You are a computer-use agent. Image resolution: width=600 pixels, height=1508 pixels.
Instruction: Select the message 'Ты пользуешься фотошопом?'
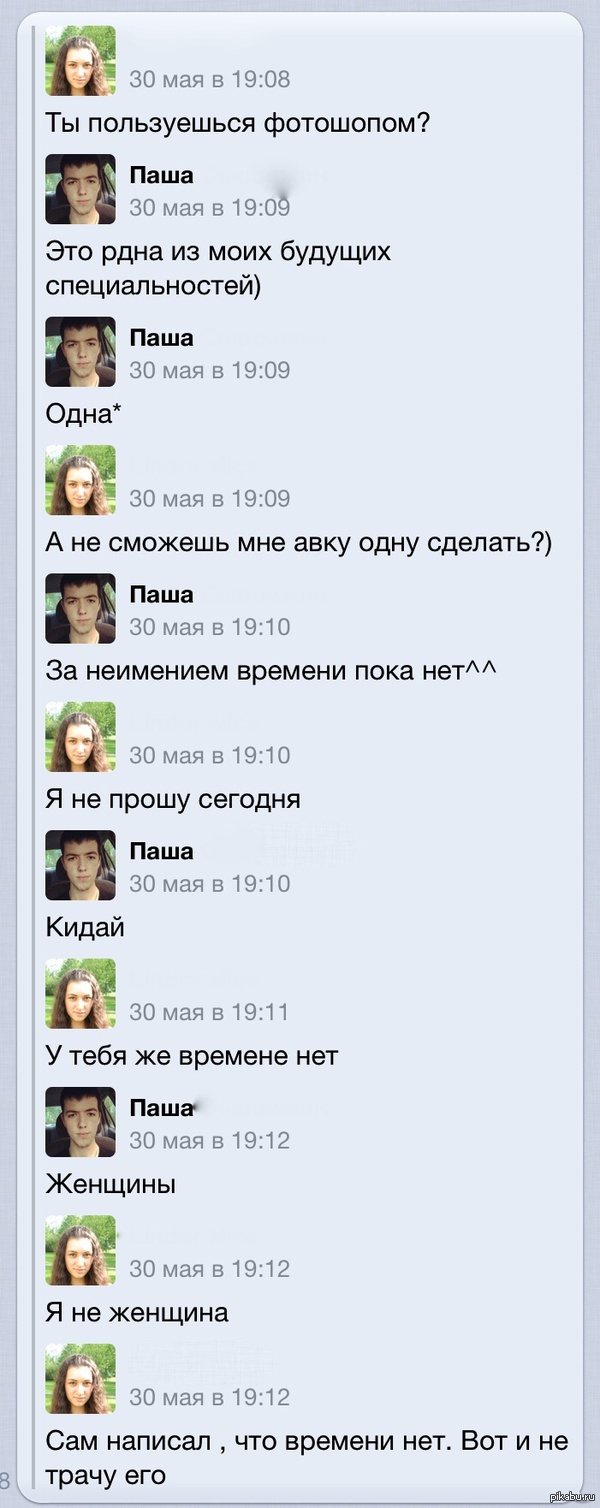point(238,124)
